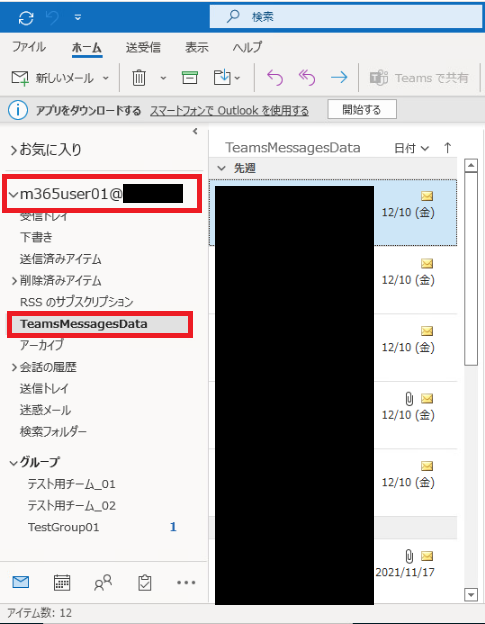Image resolution: width=485 pixels, height=624 pixels.
Task: Select the 迷惑メール folder
Action: 45,410
